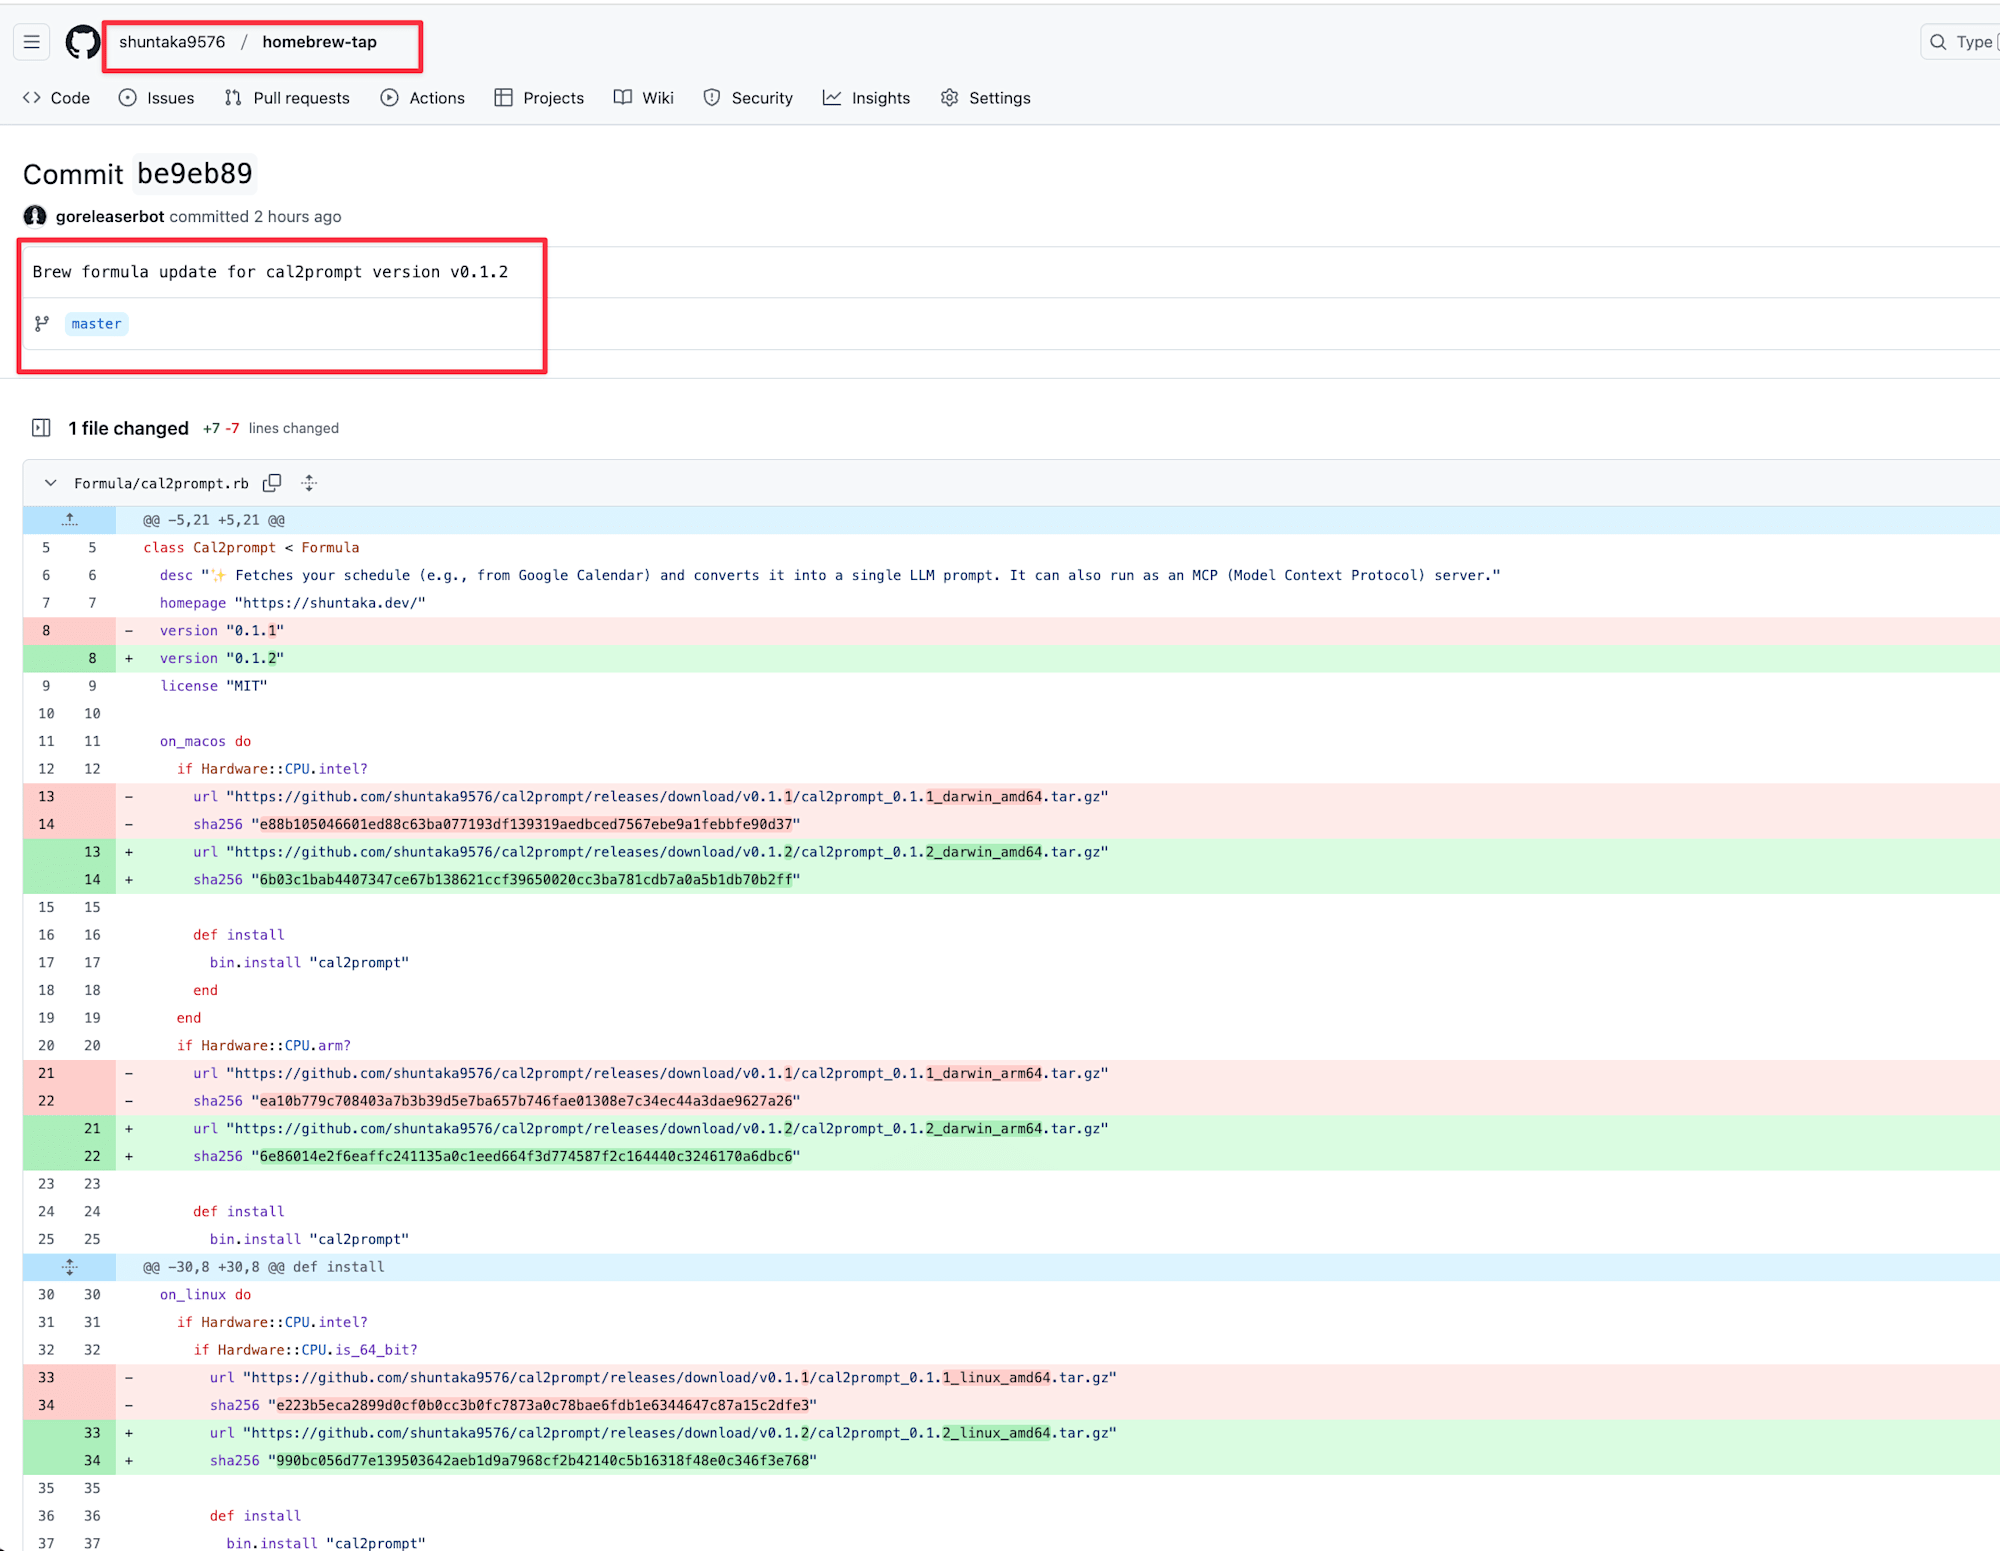Viewport: 2000px width, 1551px height.
Task: Go to the GitHub home logo
Action: tap(83, 42)
